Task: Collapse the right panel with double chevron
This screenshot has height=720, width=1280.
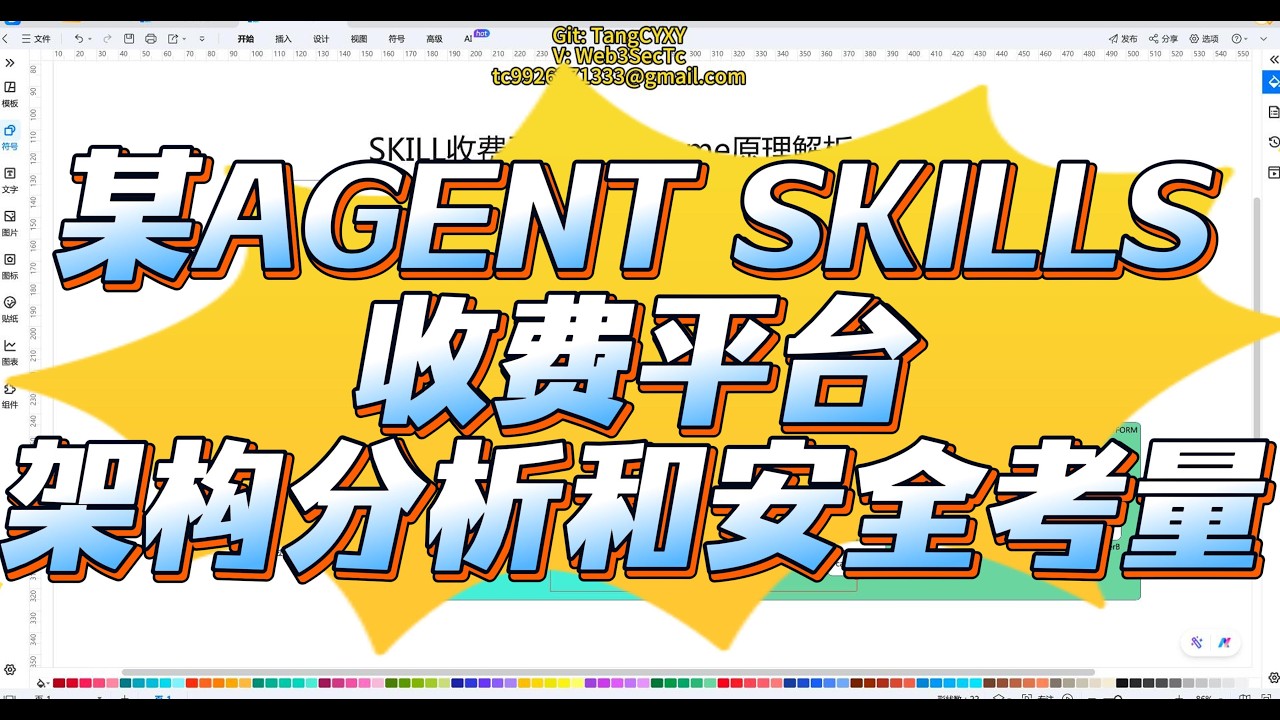Action: pos(1273,60)
